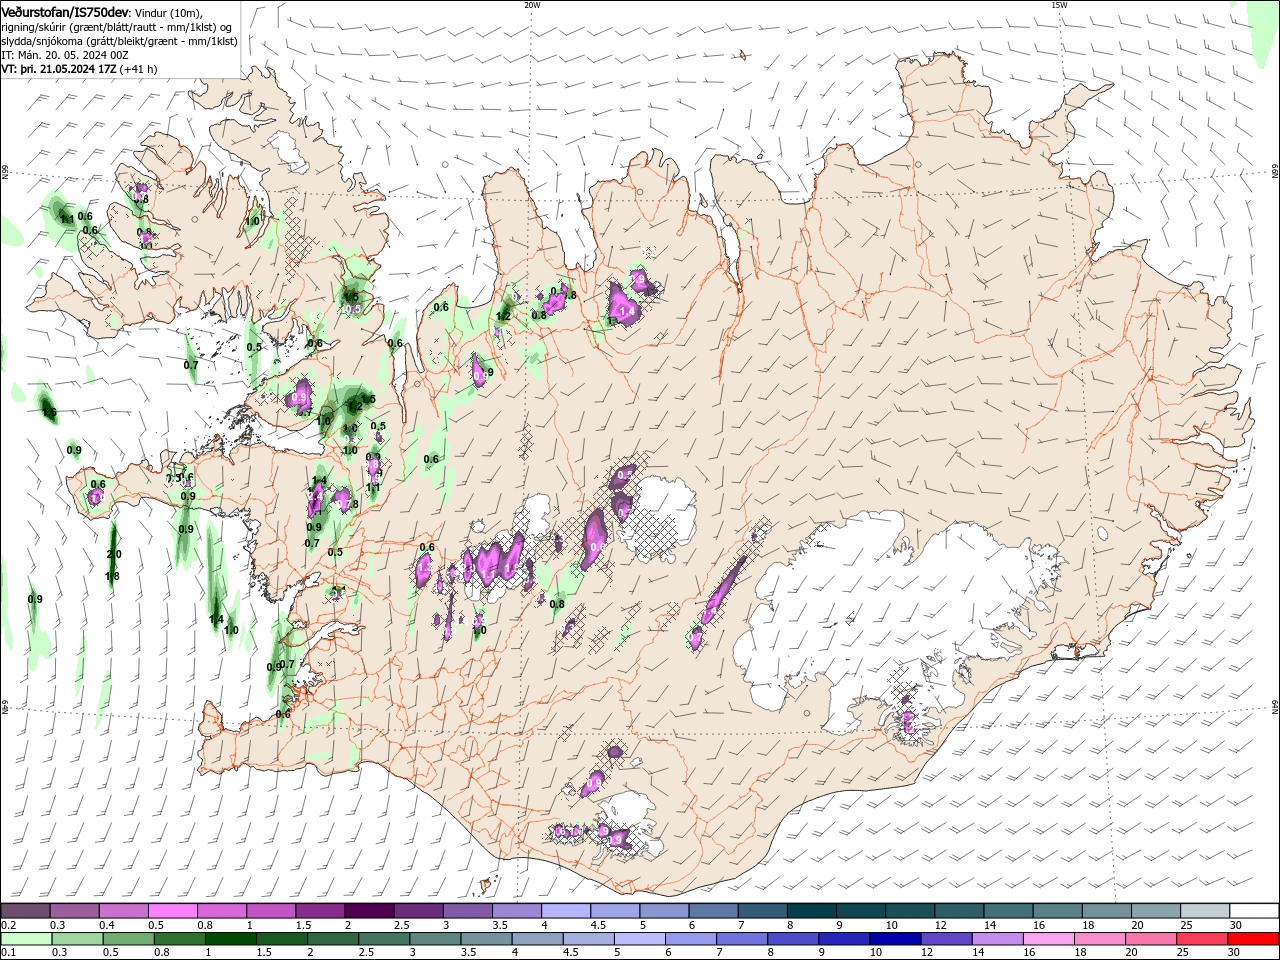The height and width of the screenshot is (960, 1280).
Task: Select the snow legend swatch between 6 and 7
Action: [x=713, y=911]
